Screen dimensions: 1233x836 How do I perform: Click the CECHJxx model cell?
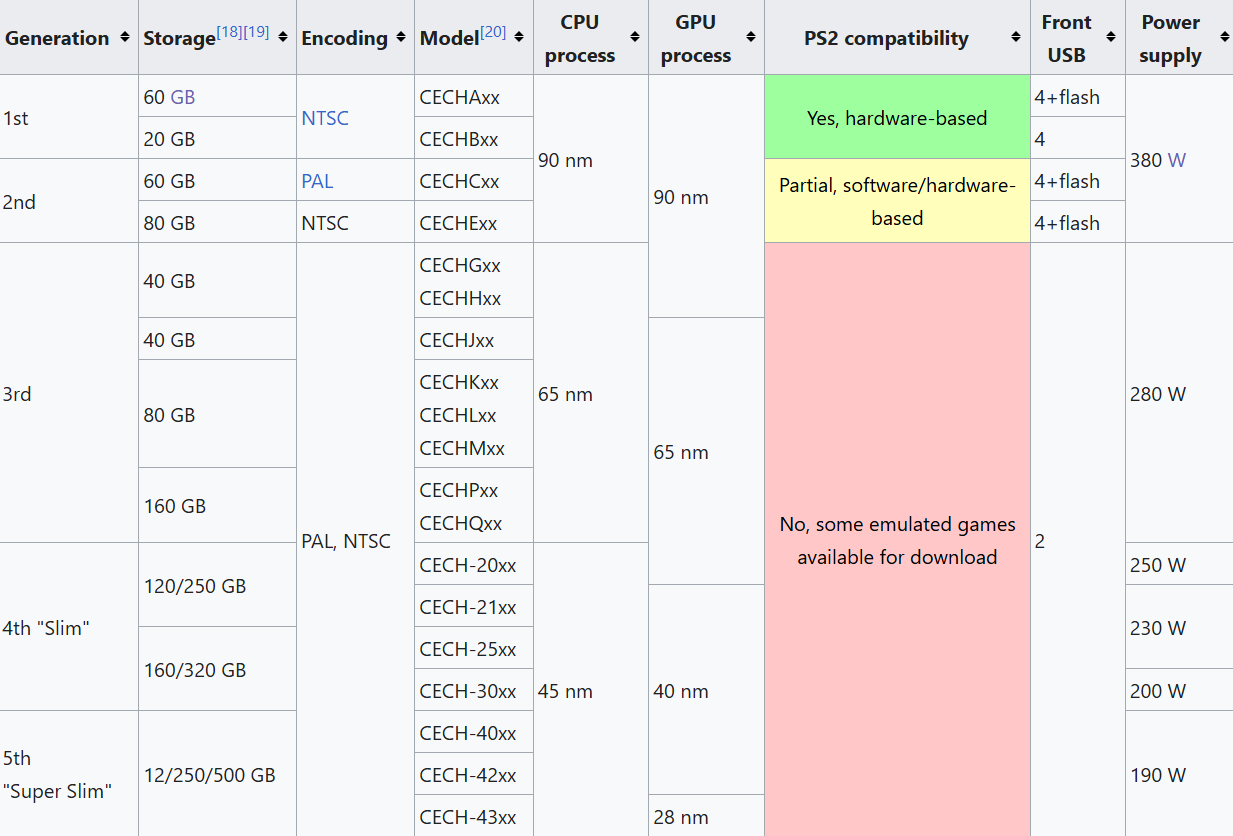(x=474, y=339)
